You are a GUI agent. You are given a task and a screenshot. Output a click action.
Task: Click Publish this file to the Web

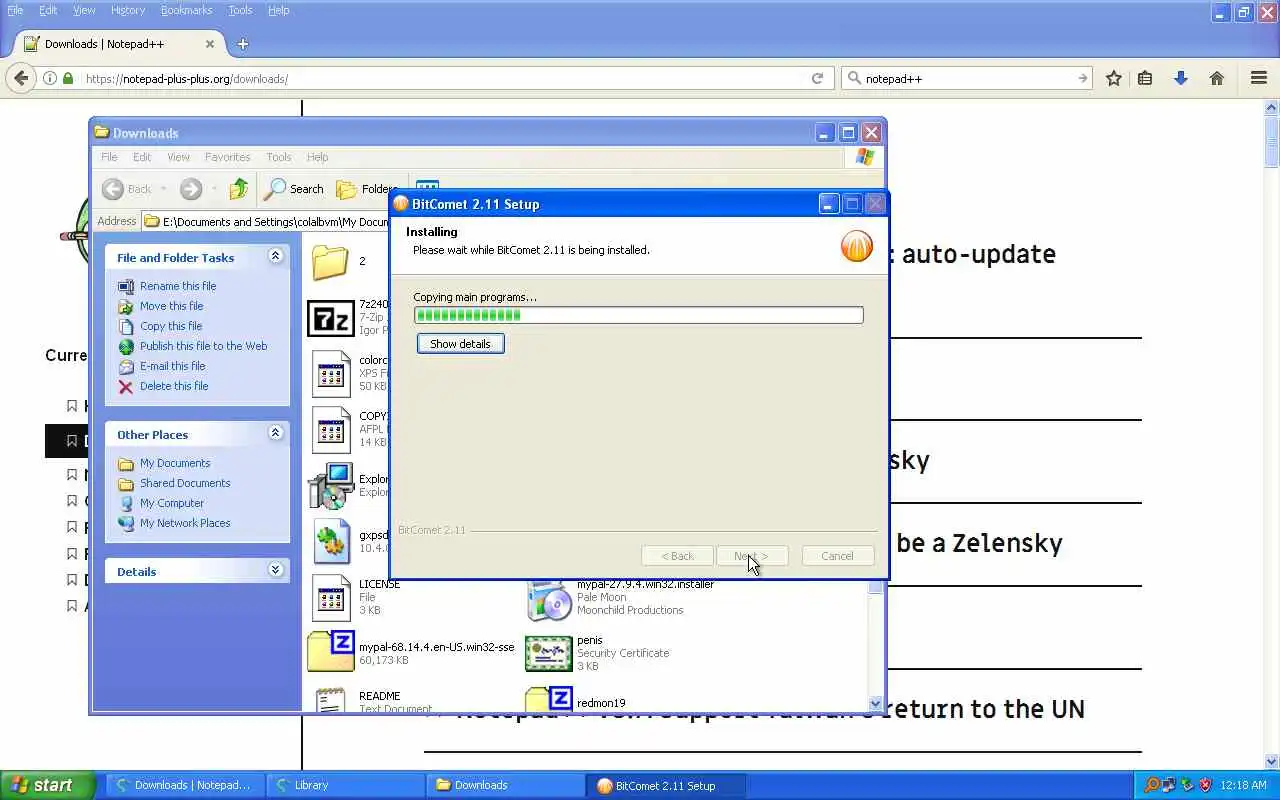(x=204, y=346)
